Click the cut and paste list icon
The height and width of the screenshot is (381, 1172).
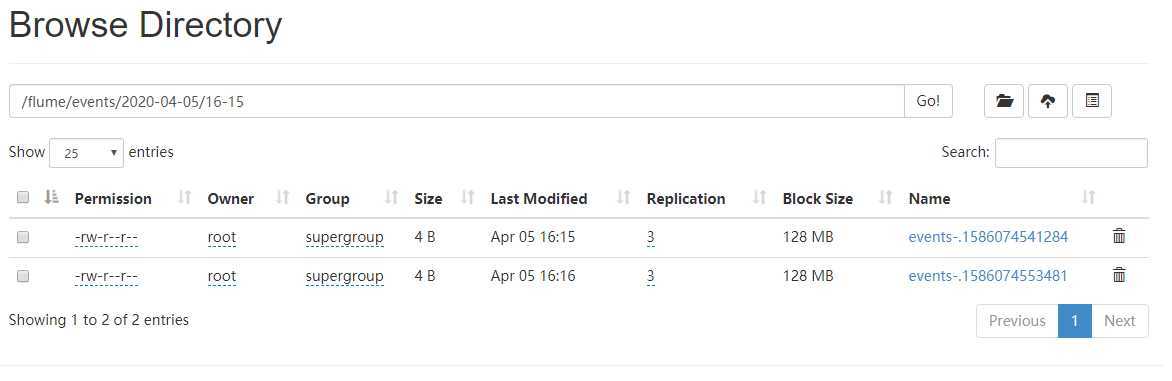pyautogui.click(x=1092, y=101)
